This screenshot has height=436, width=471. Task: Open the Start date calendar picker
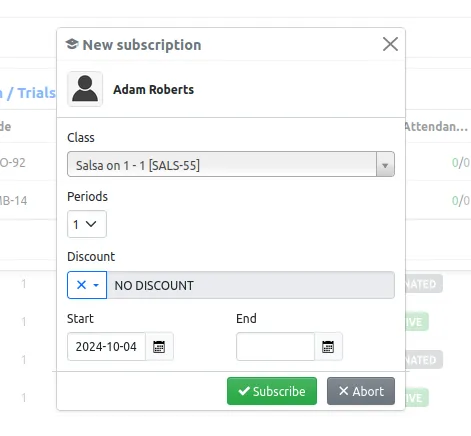coord(159,347)
